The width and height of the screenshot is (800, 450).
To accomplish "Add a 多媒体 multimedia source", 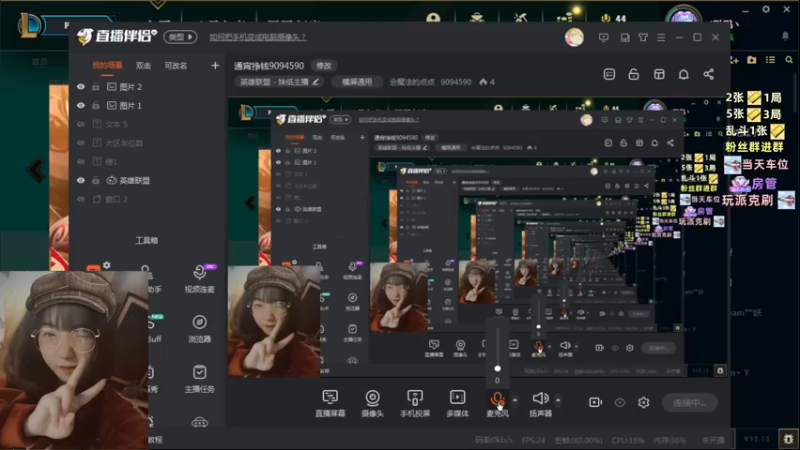I will [457, 403].
